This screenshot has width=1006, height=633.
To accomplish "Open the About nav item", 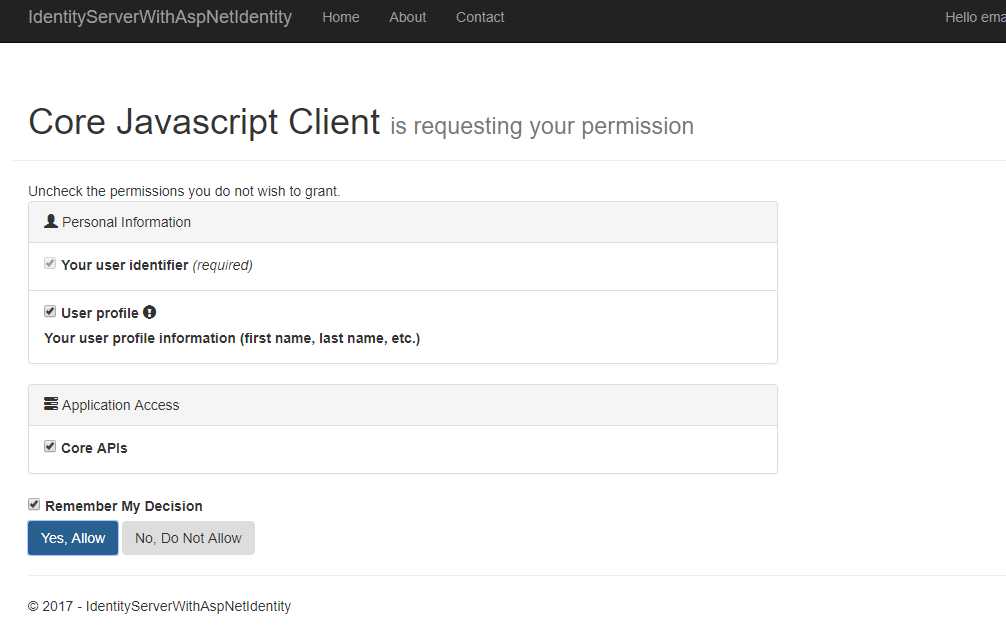I will 407,17.
